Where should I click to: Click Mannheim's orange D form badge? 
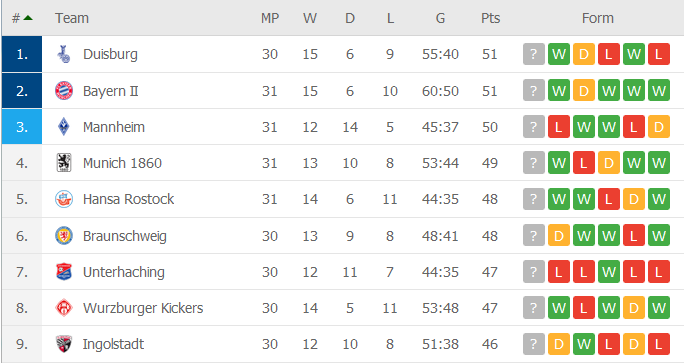pos(659,127)
